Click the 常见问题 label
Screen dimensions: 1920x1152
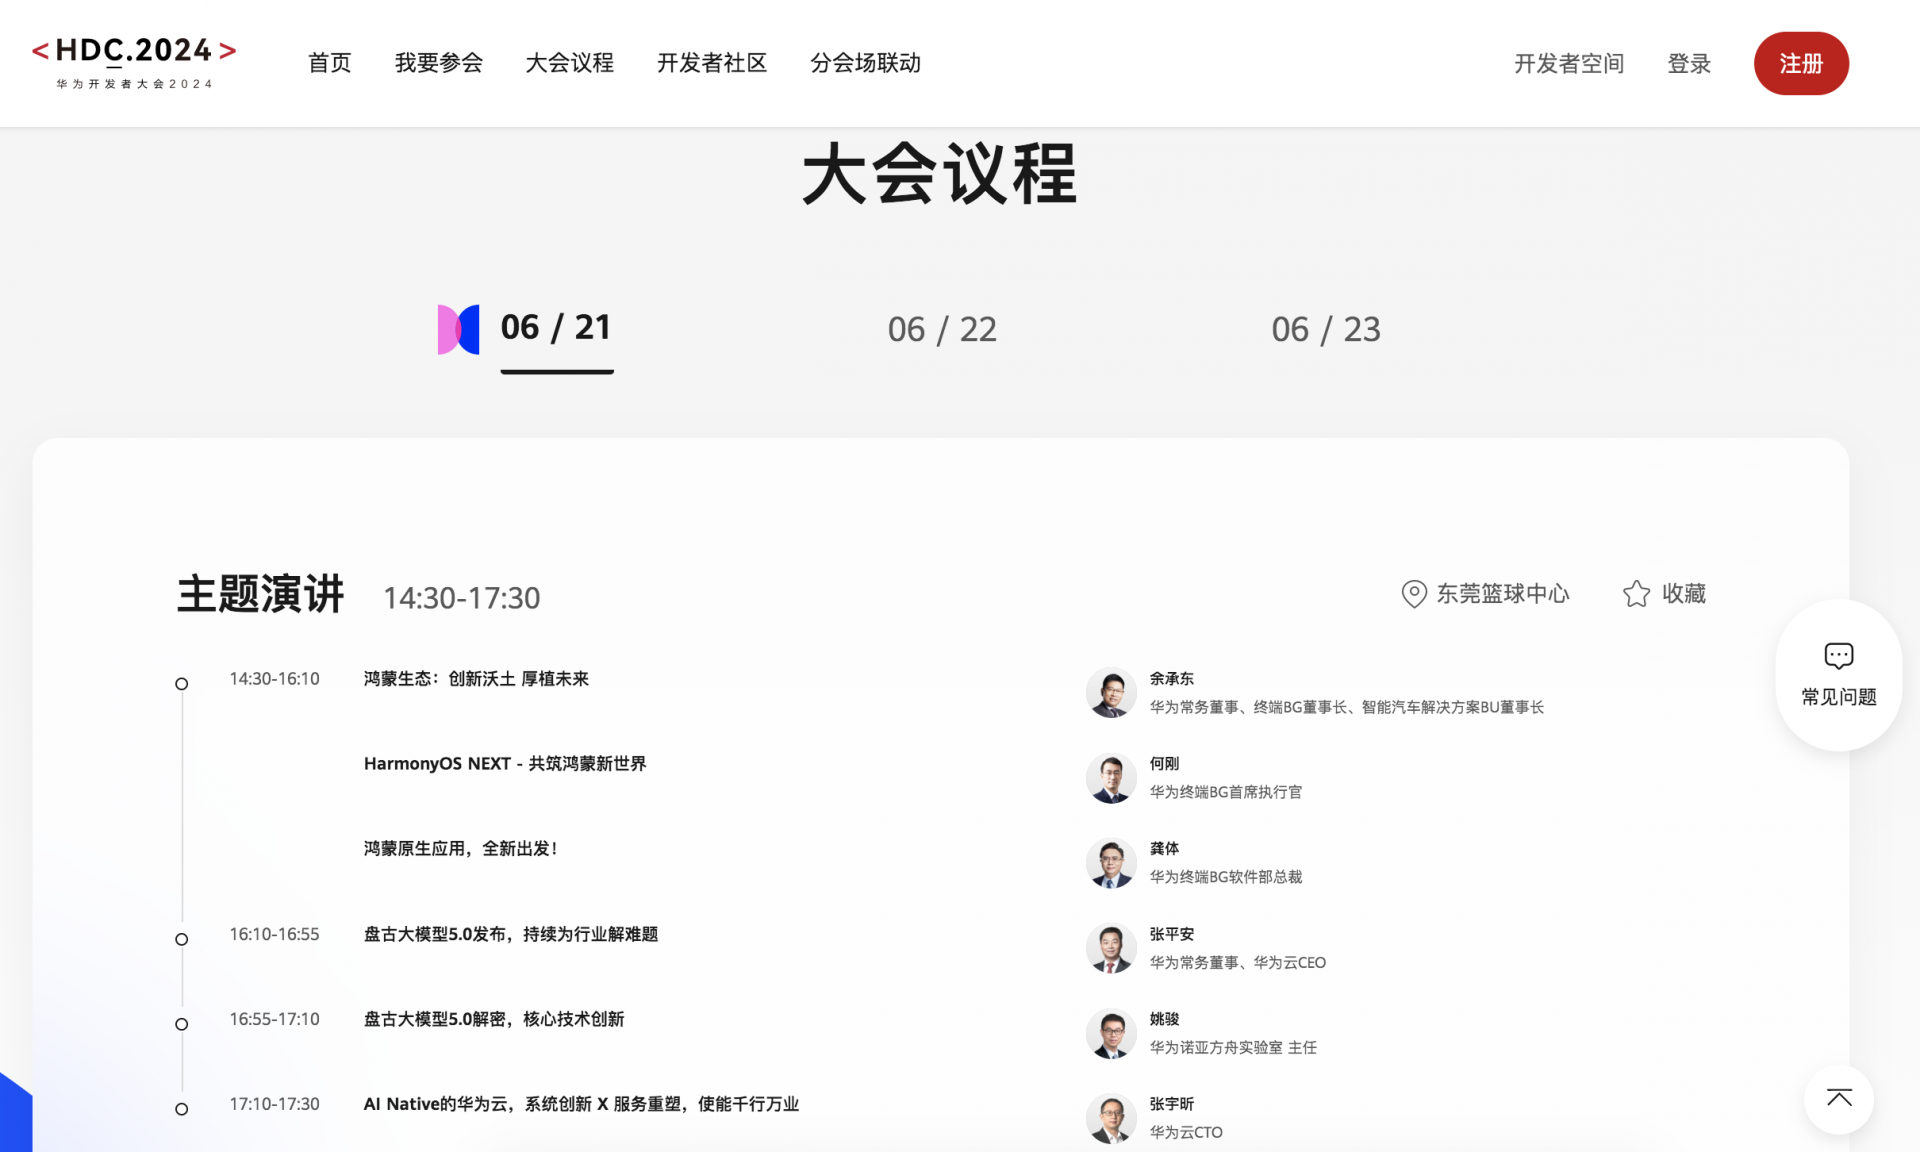coord(1838,697)
